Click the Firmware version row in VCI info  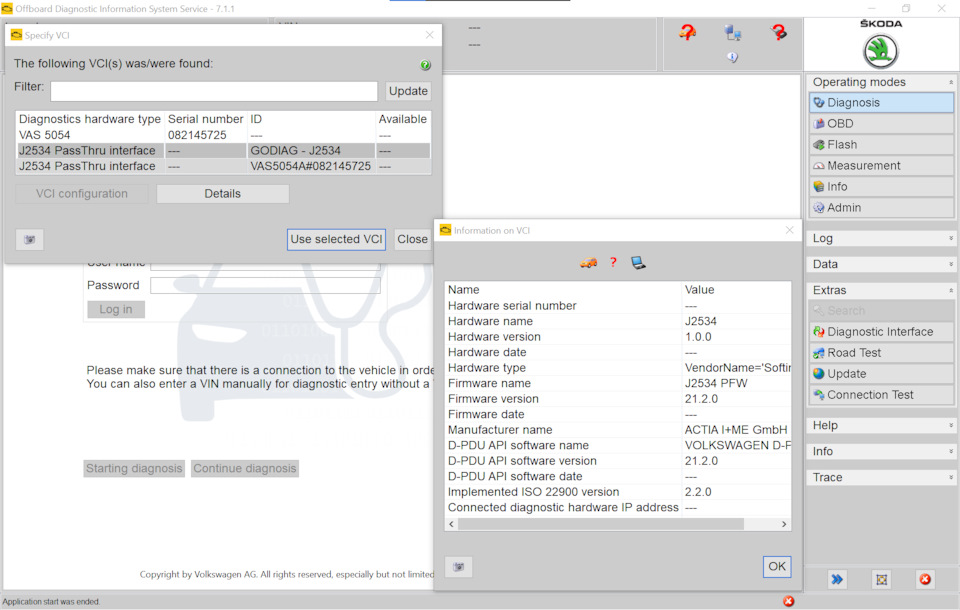coord(618,399)
